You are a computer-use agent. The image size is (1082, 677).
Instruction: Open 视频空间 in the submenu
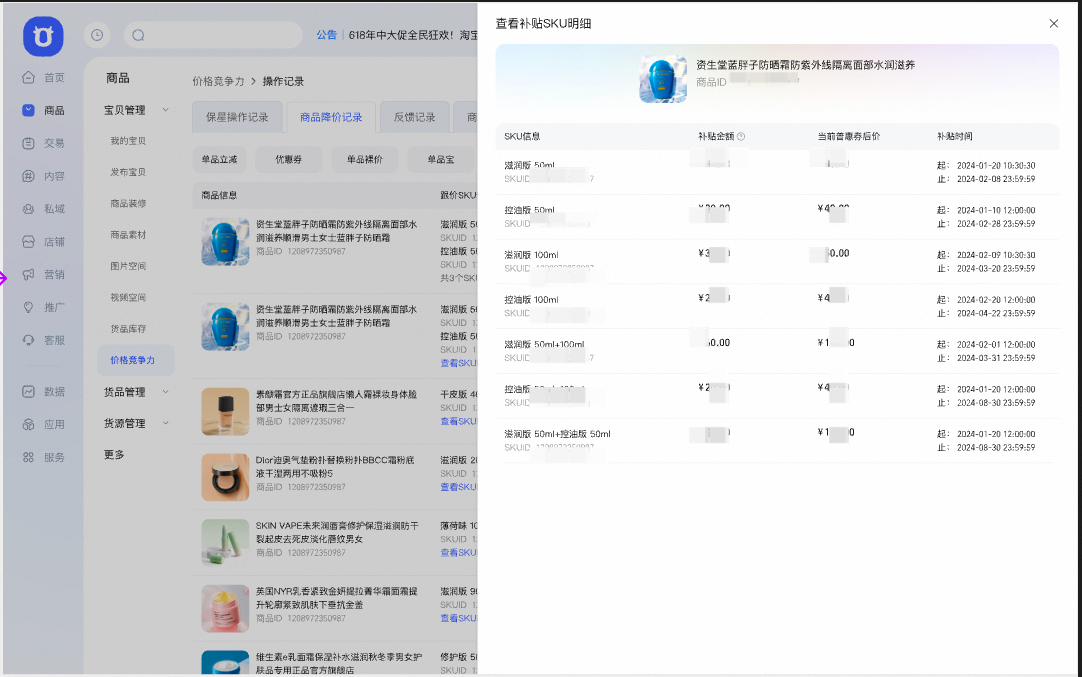[x=128, y=297]
